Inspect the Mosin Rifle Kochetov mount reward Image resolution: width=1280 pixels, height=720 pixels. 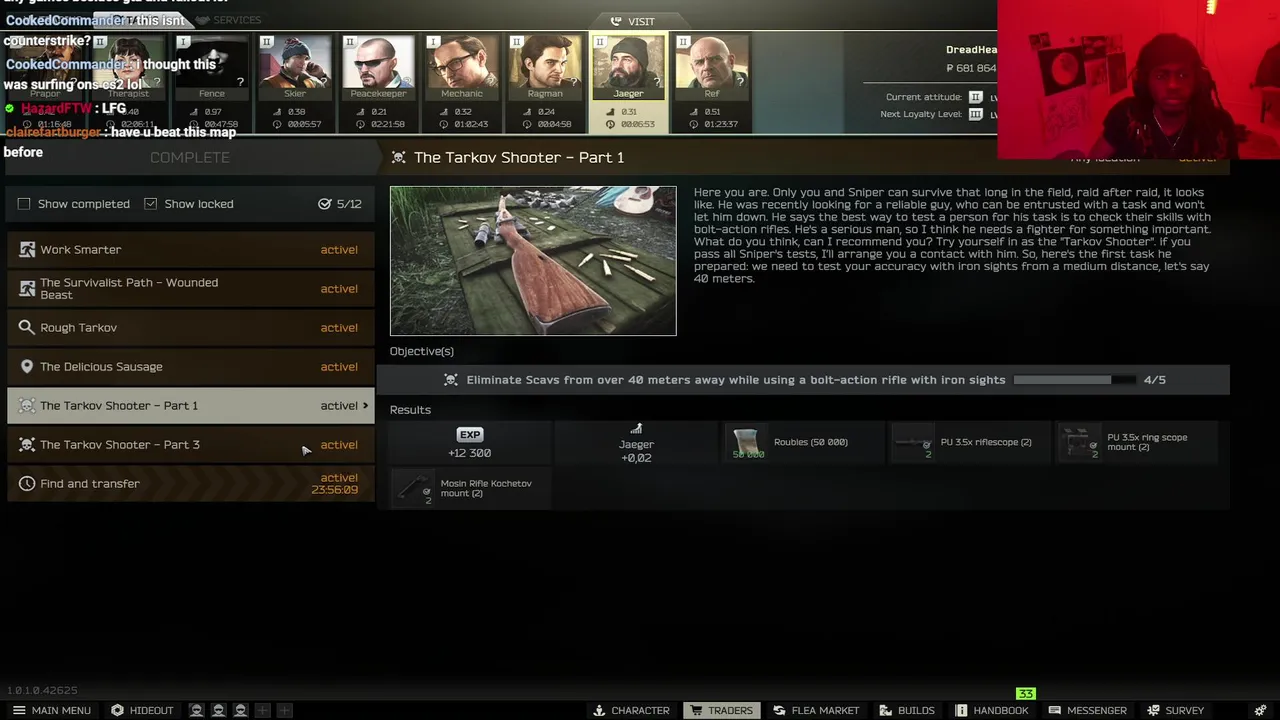[x=469, y=488]
